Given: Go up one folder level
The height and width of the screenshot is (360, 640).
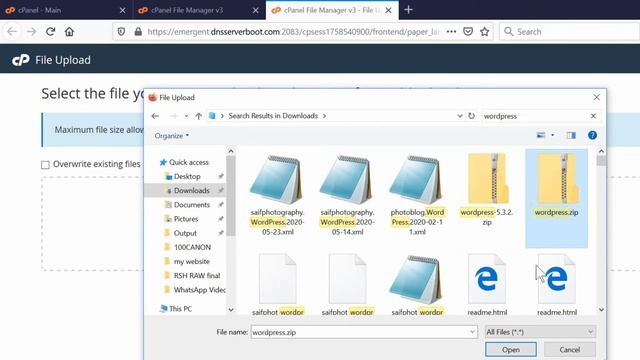Looking at the screenshot, I should pyautogui.click(x=198, y=116).
